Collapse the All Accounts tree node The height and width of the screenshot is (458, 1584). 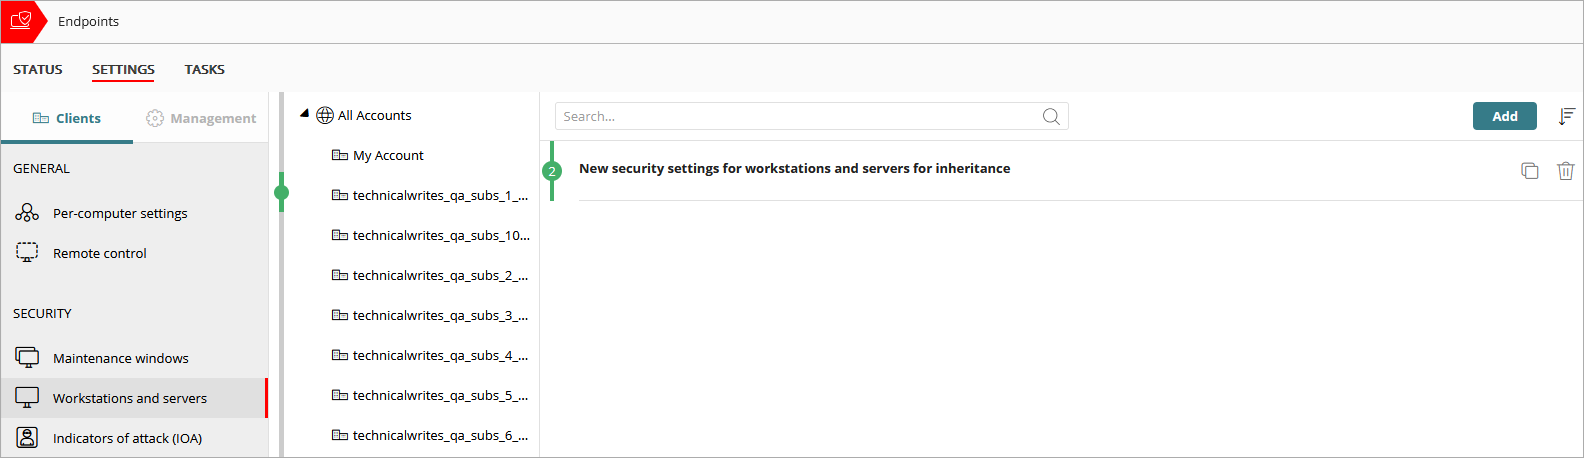coord(305,114)
